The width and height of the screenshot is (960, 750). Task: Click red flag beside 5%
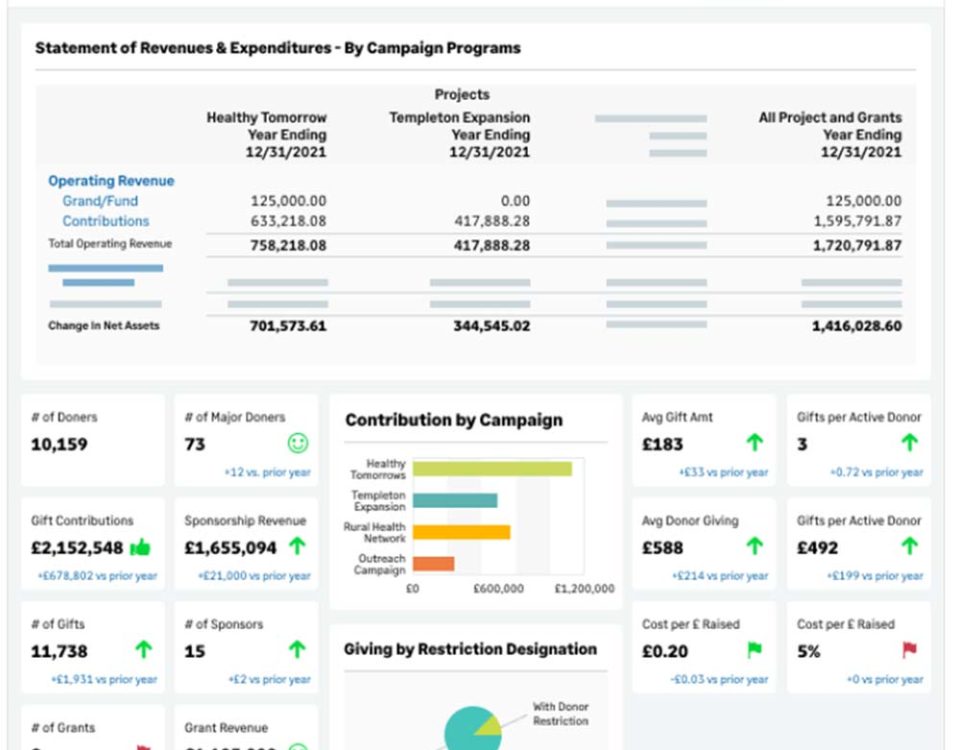(x=910, y=650)
